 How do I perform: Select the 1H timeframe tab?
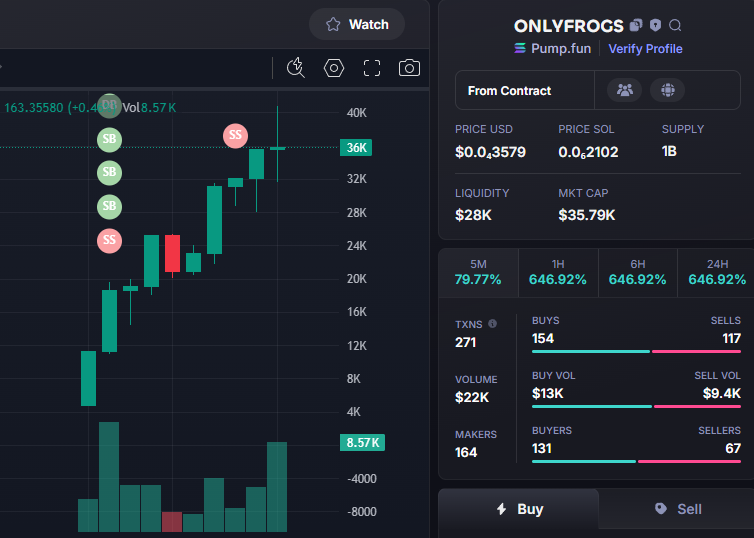click(x=558, y=273)
